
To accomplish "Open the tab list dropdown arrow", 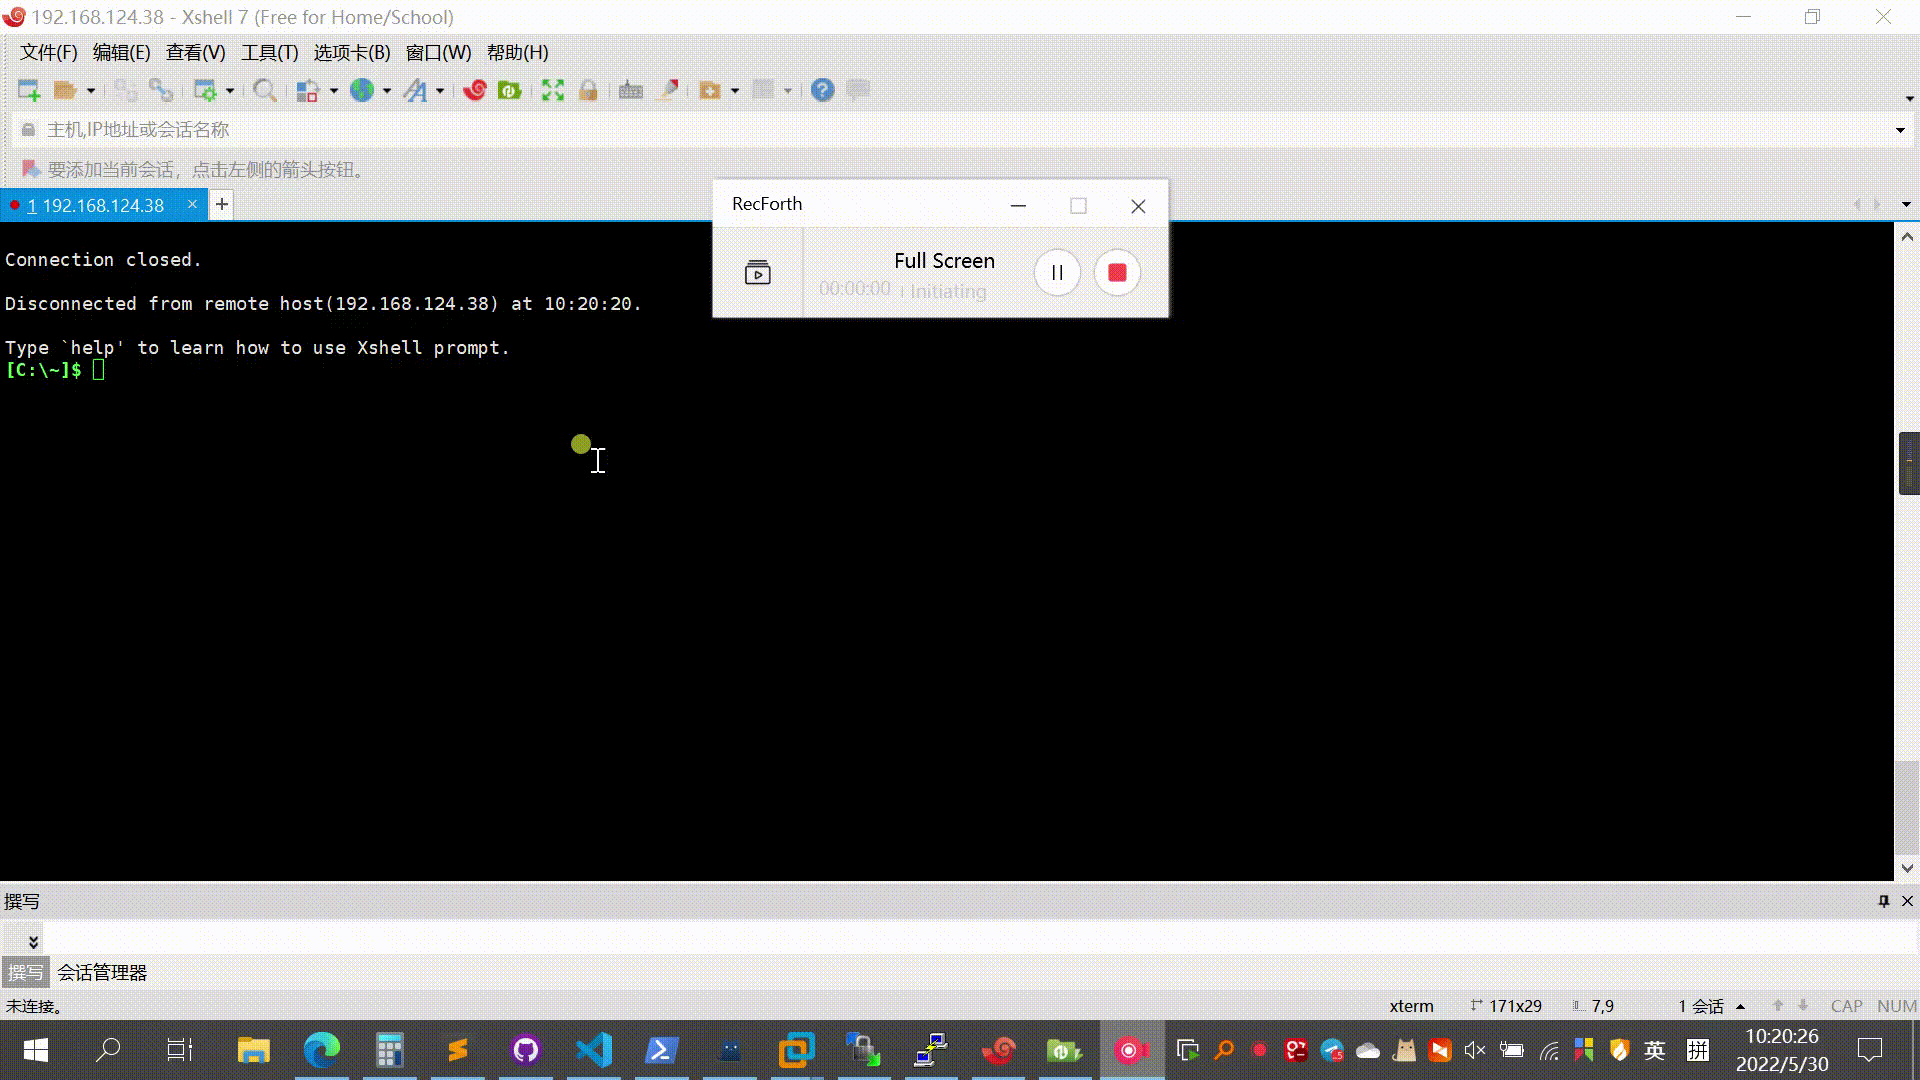I will pos(1906,205).
